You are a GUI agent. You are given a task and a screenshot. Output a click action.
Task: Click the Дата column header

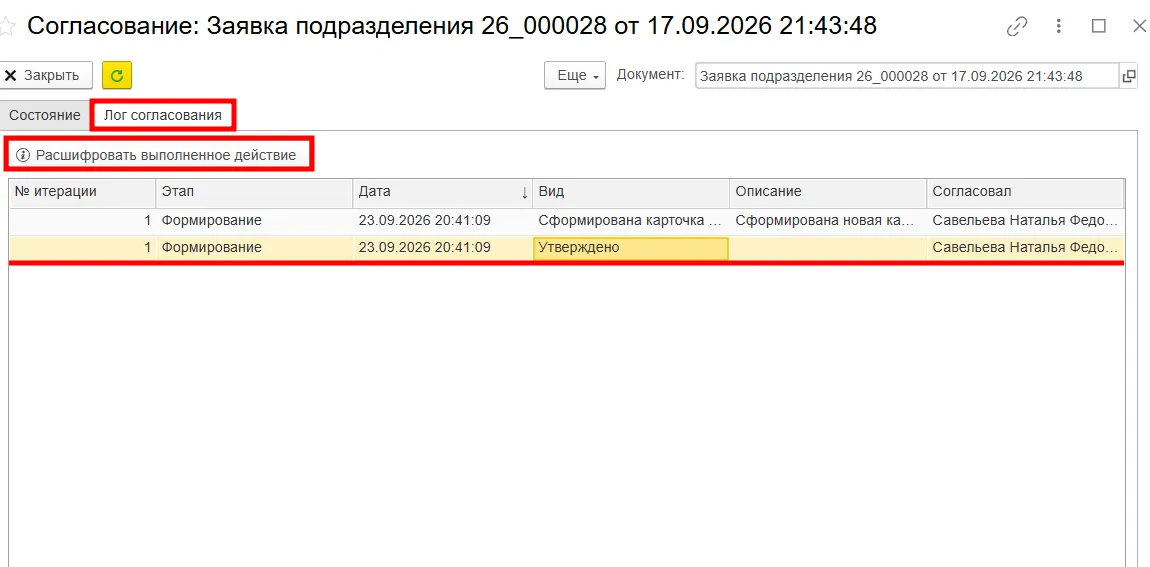point(442,191)
